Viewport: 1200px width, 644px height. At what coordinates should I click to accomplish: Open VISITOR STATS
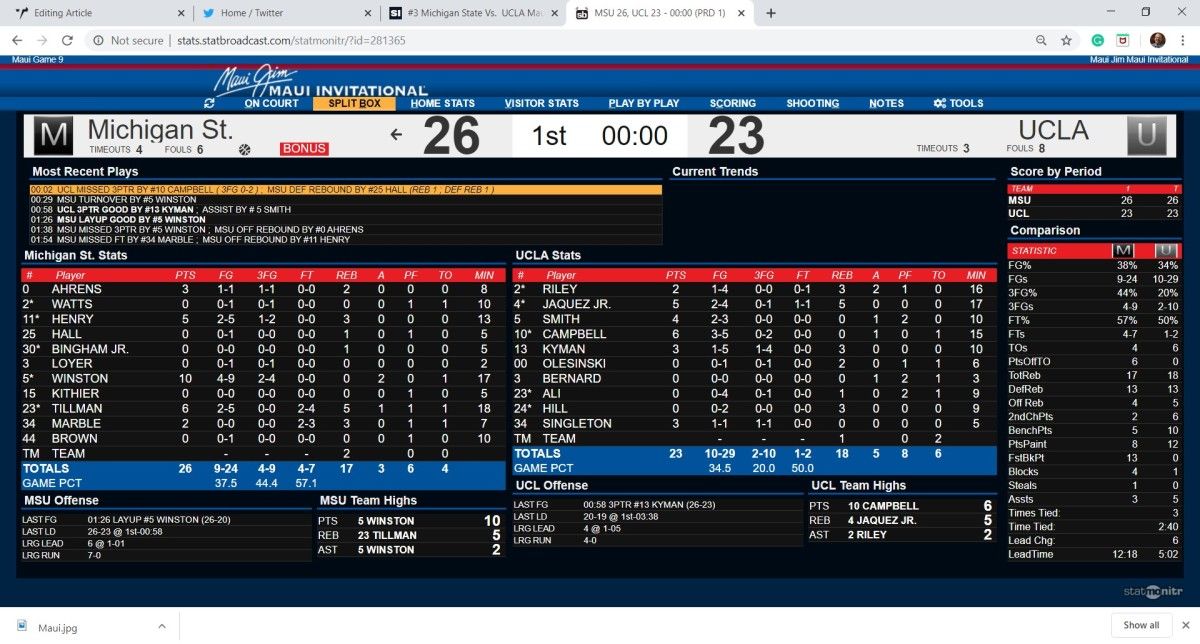(541, 103)
